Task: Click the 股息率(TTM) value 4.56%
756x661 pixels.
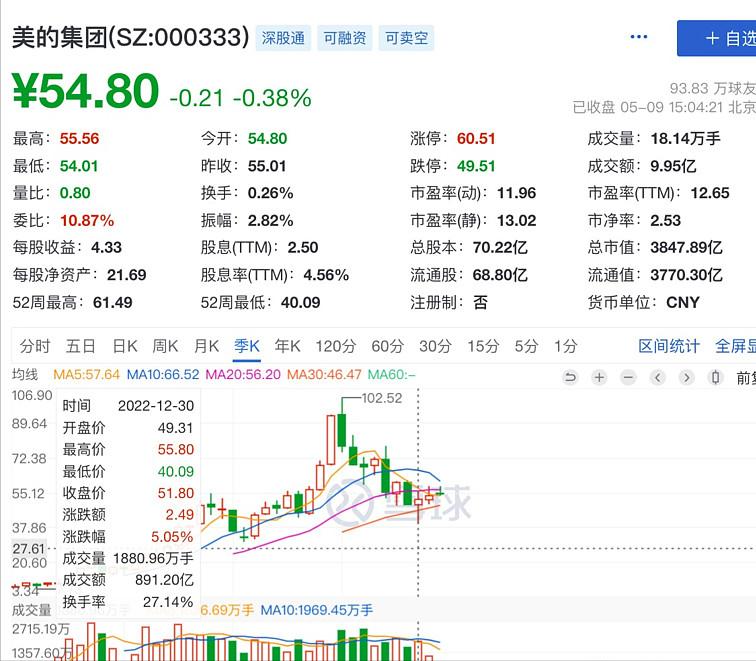Action: pos(326,275)
